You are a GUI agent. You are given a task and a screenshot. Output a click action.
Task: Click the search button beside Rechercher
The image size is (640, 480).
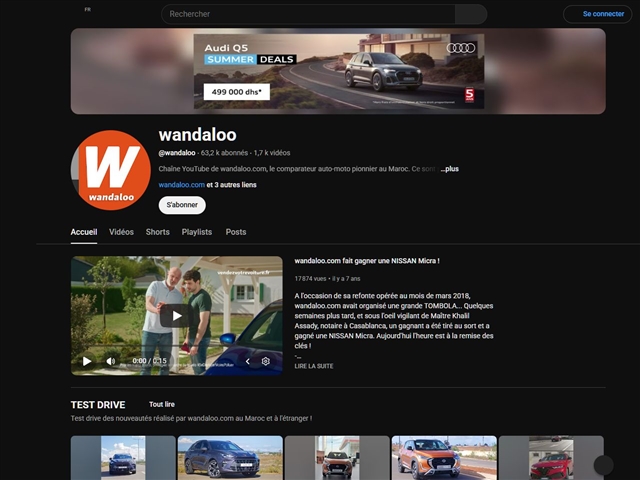pos(471,14)
